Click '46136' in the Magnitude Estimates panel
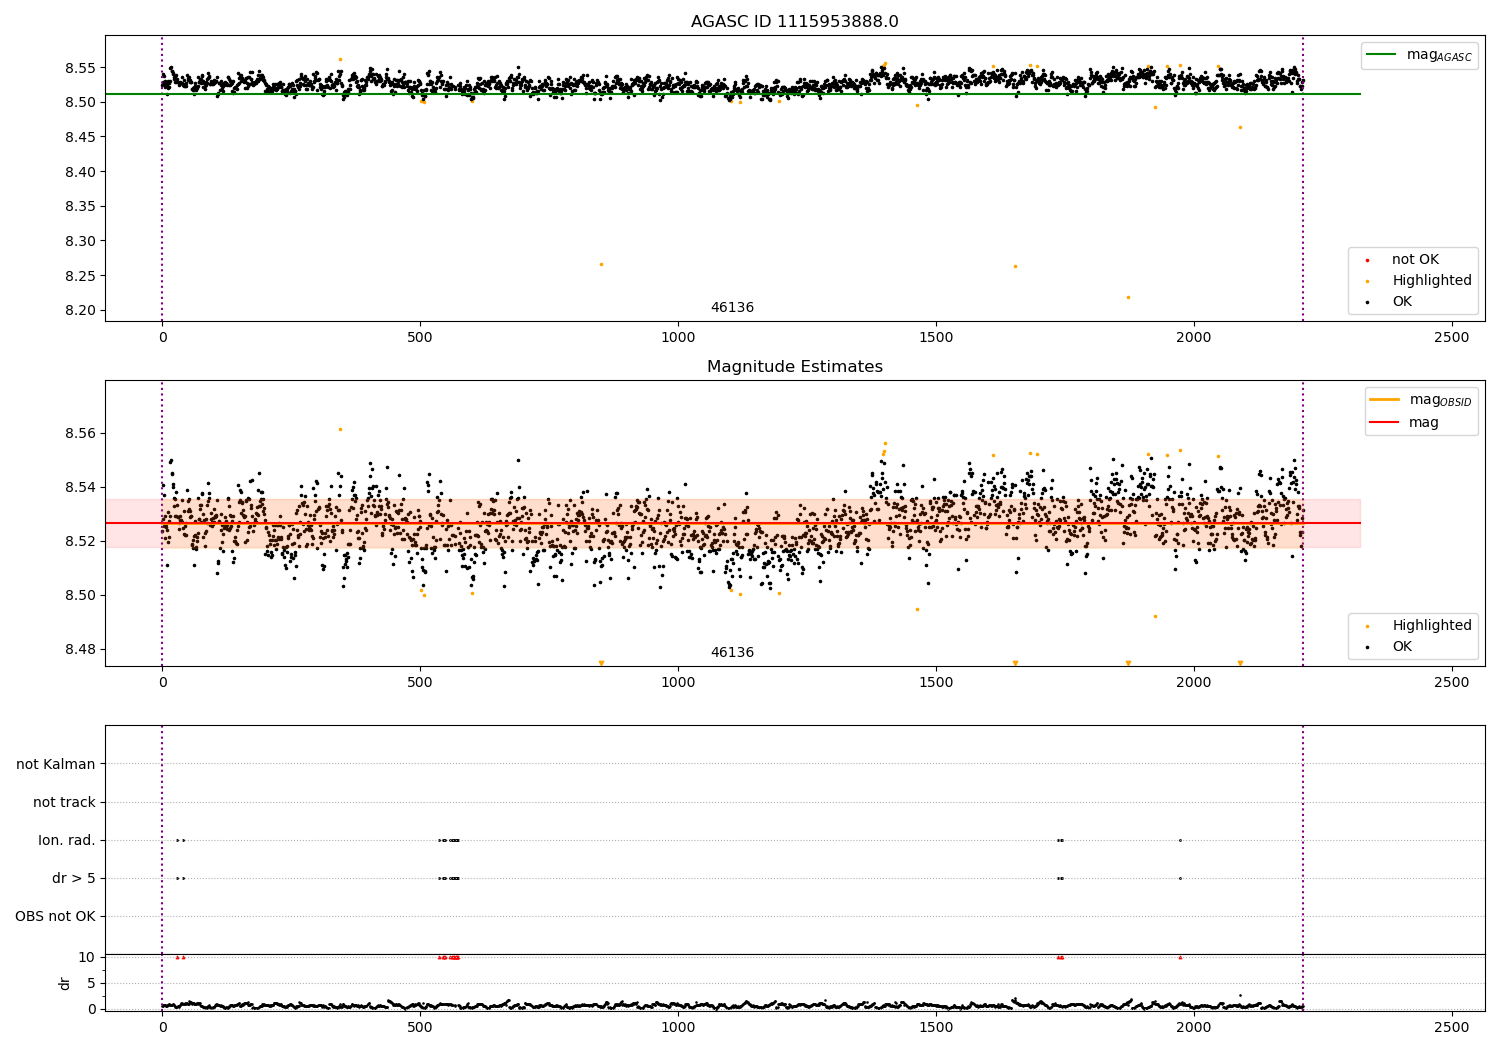This screenshot has height=1050, width=1500. point(732,653)
